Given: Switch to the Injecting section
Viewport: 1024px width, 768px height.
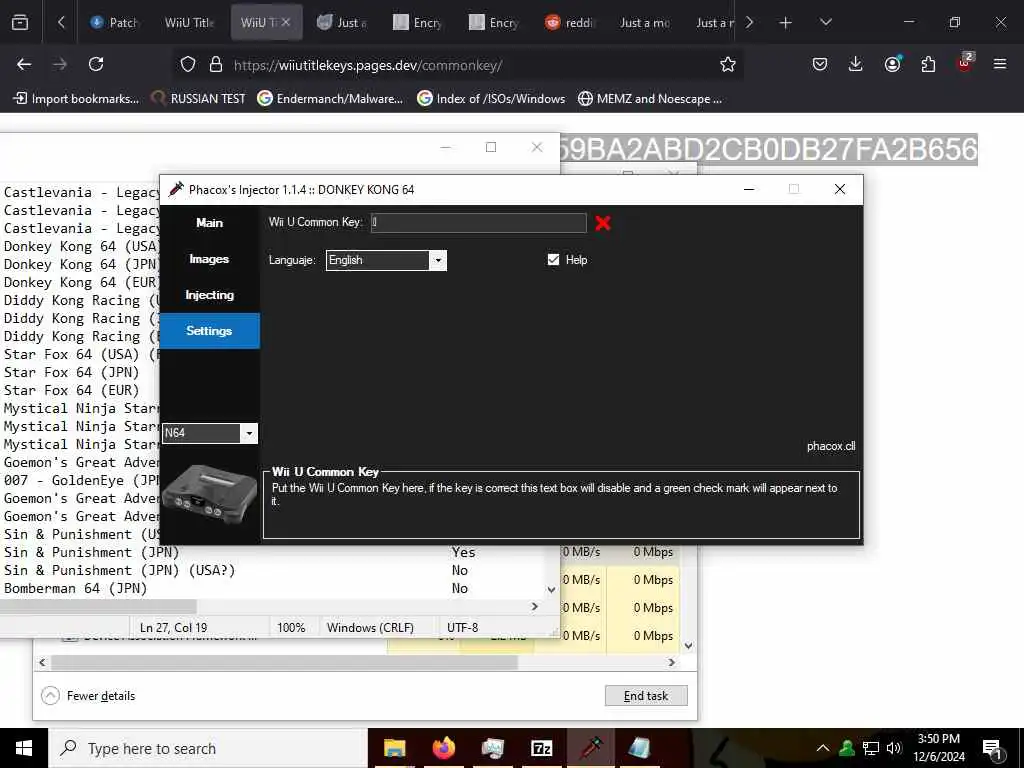Looking at the screenshot, I should [210, 295].
